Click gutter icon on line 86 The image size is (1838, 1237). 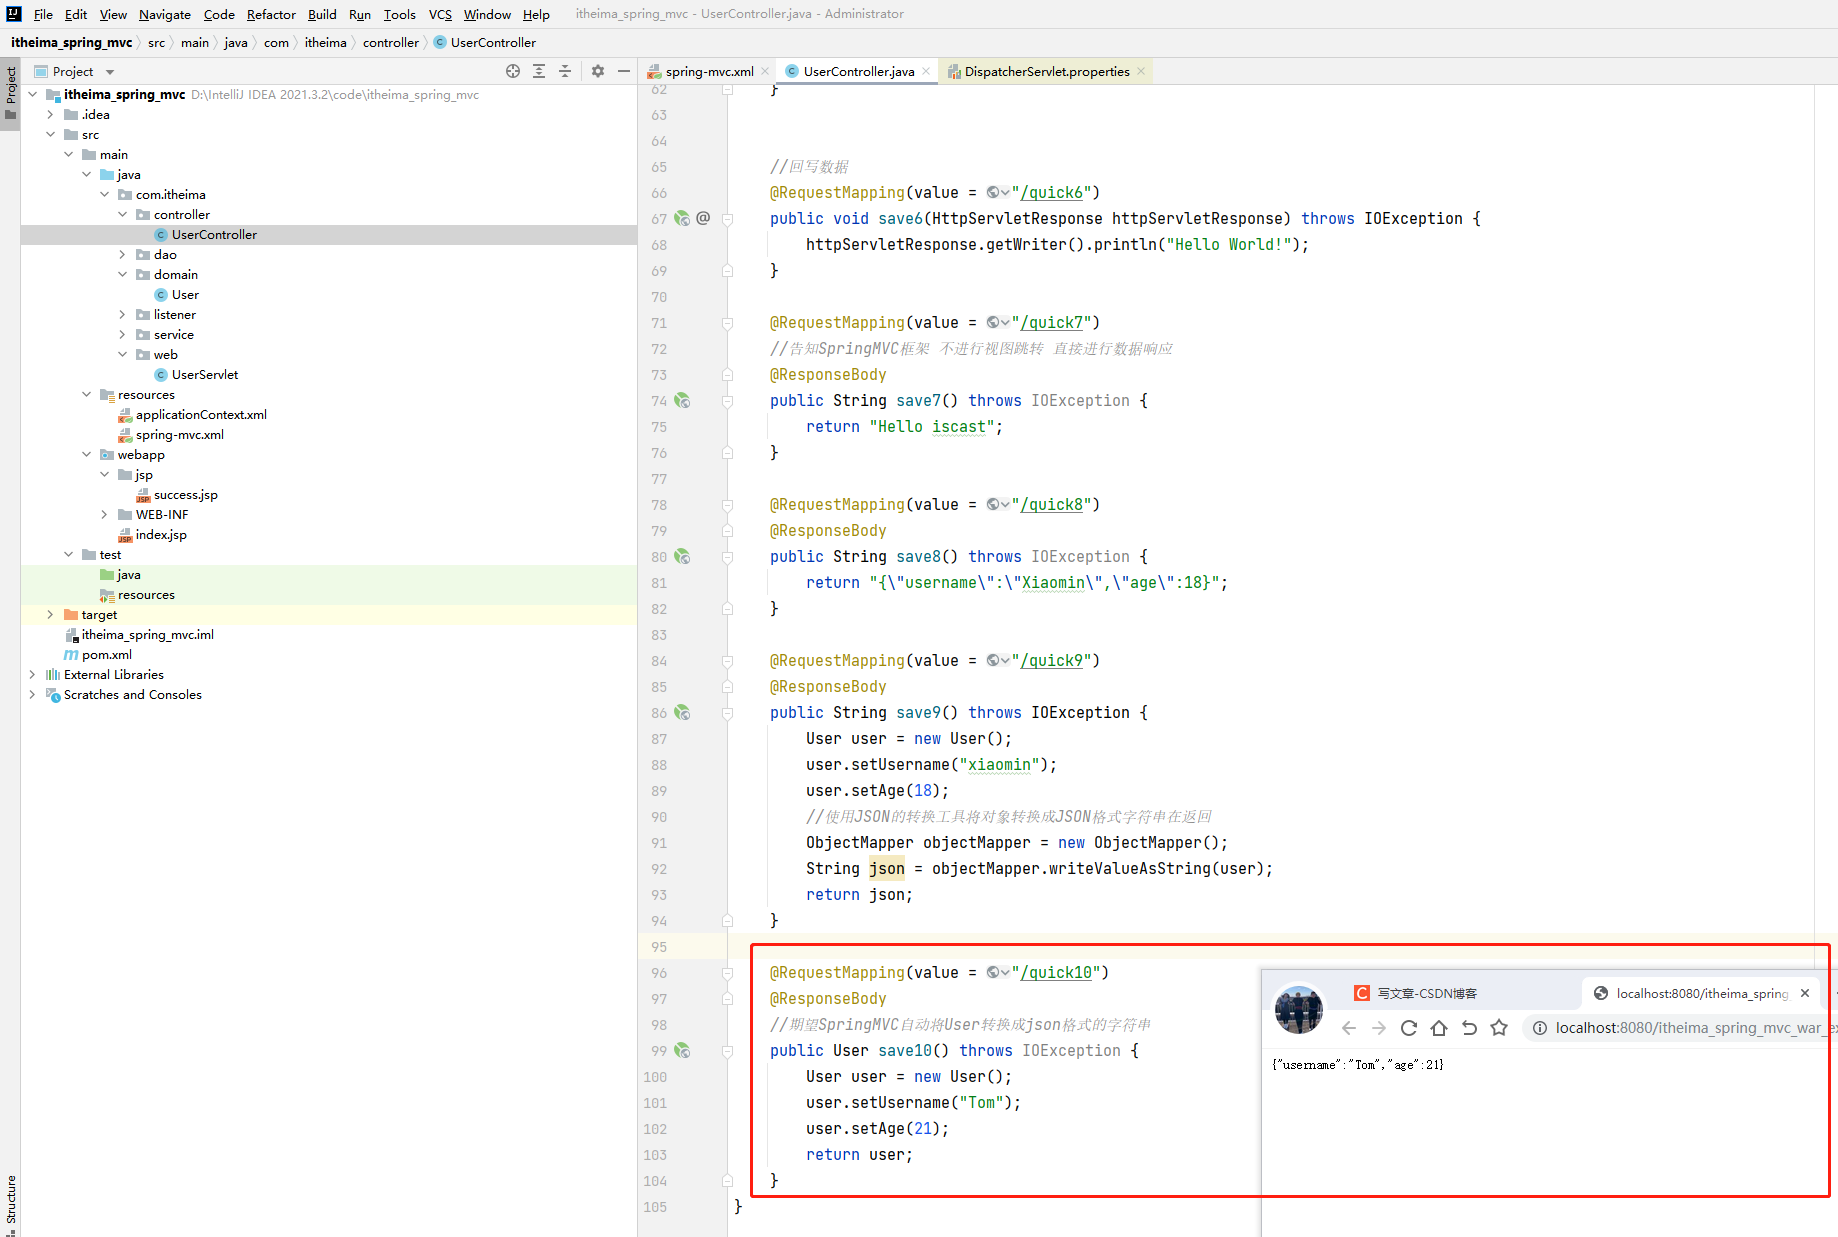coord(682,712)
